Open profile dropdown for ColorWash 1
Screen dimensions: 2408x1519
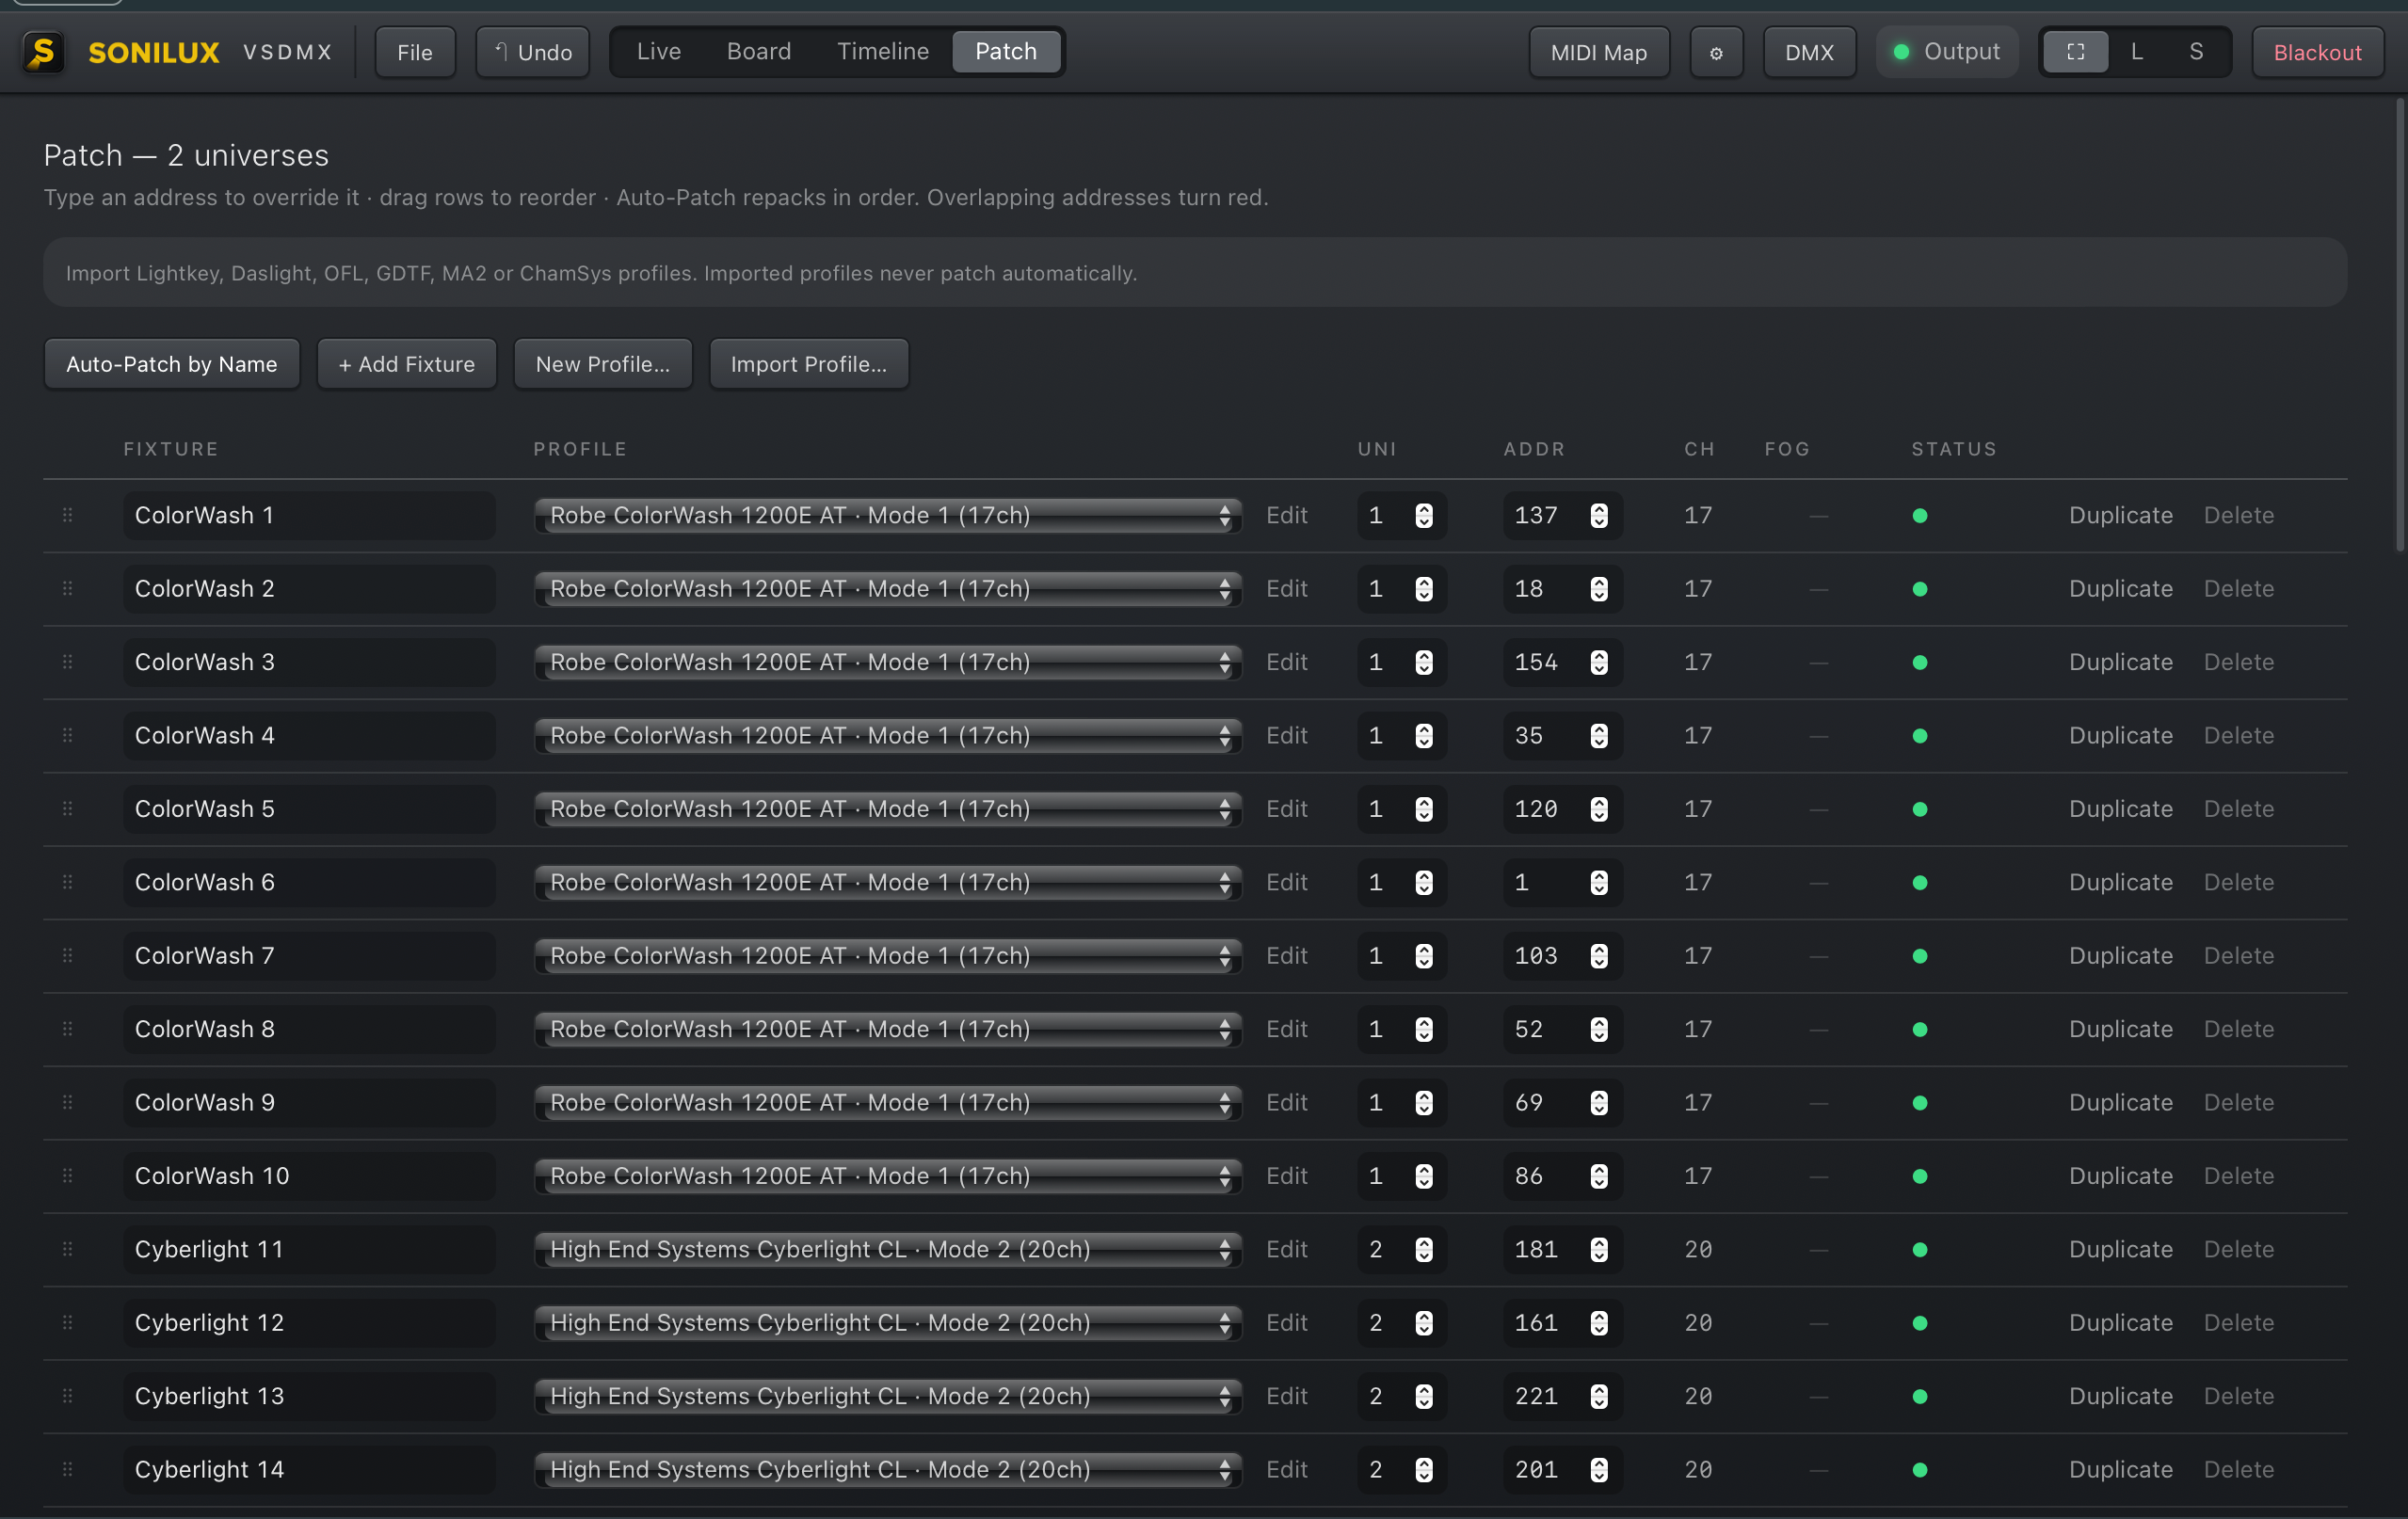click(x=888, y=516)
